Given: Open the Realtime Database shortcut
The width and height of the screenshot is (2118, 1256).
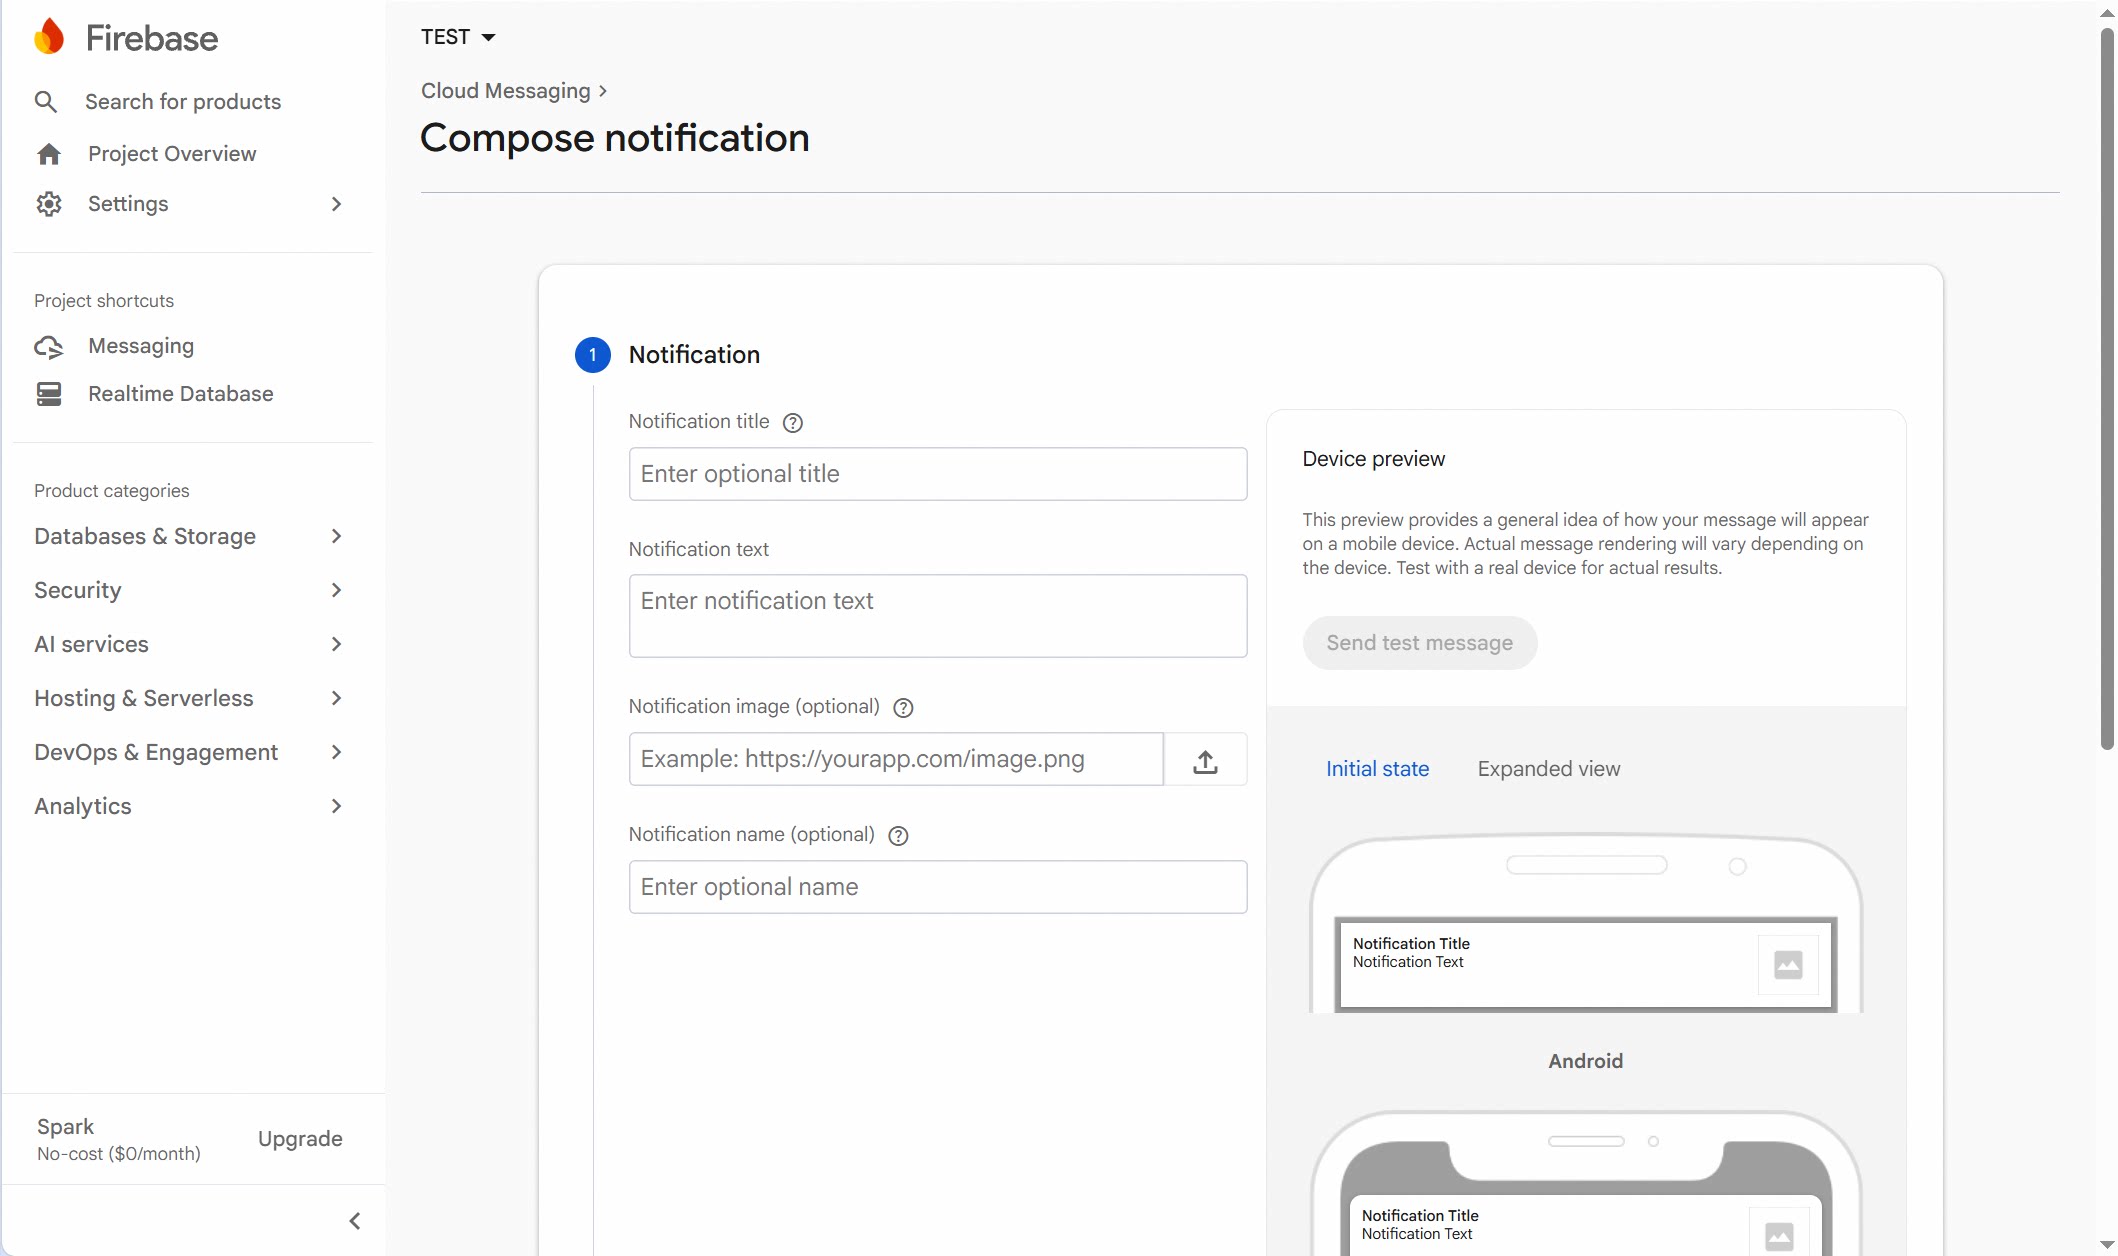Looking at the screenshot, I should tap(180, 394).
